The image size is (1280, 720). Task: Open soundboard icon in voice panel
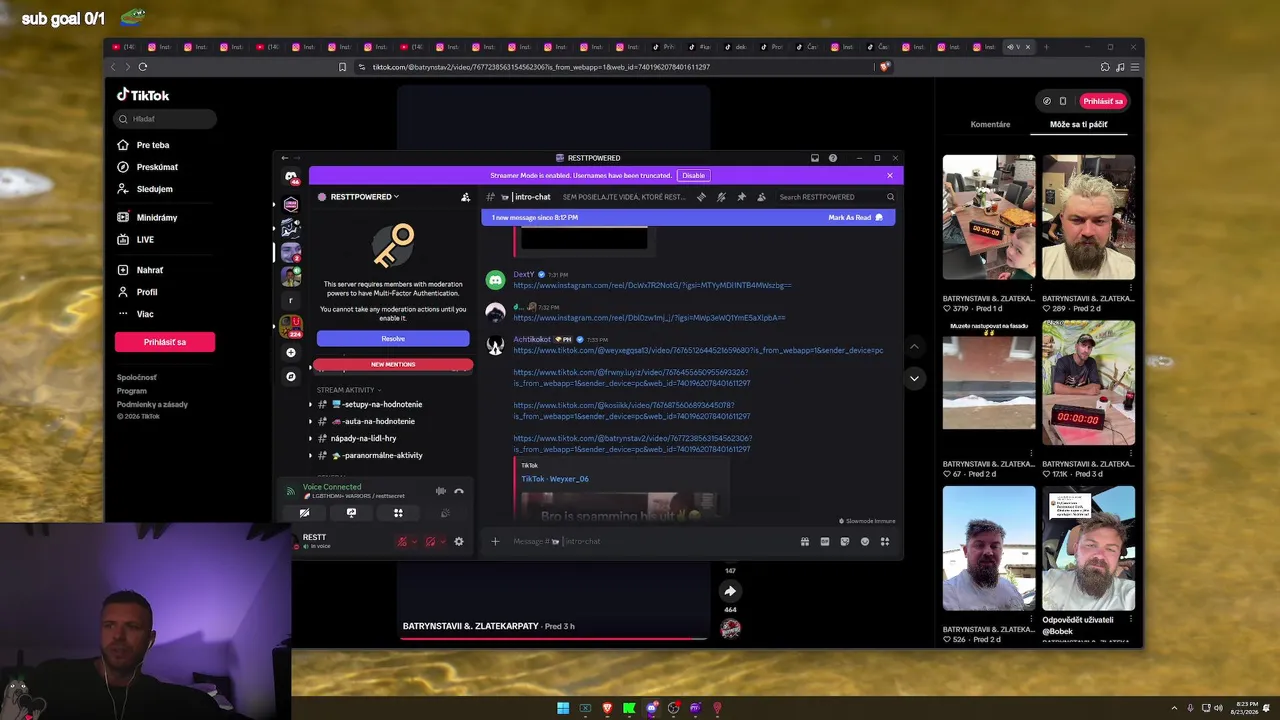[x=445, y=513]
